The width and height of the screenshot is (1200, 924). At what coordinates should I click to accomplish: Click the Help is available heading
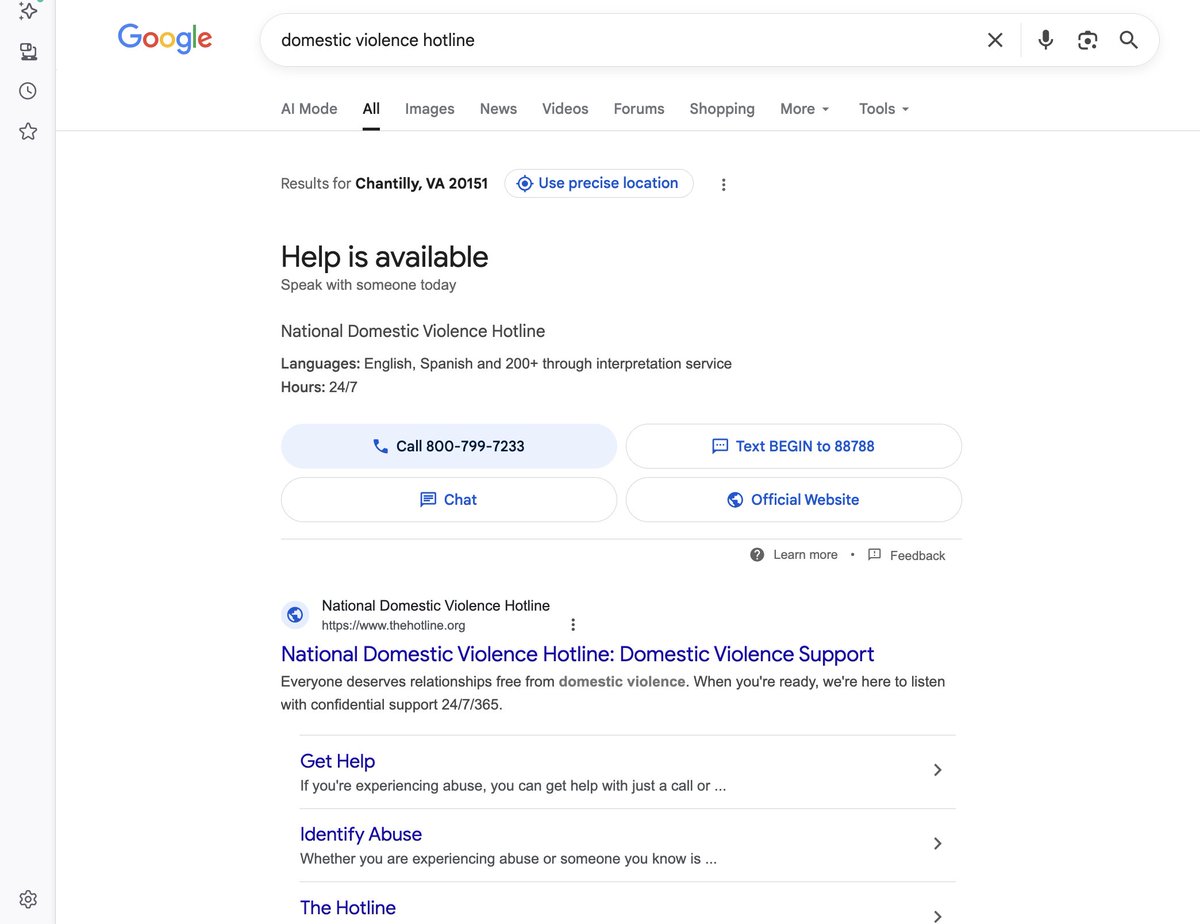coord(385,257)
